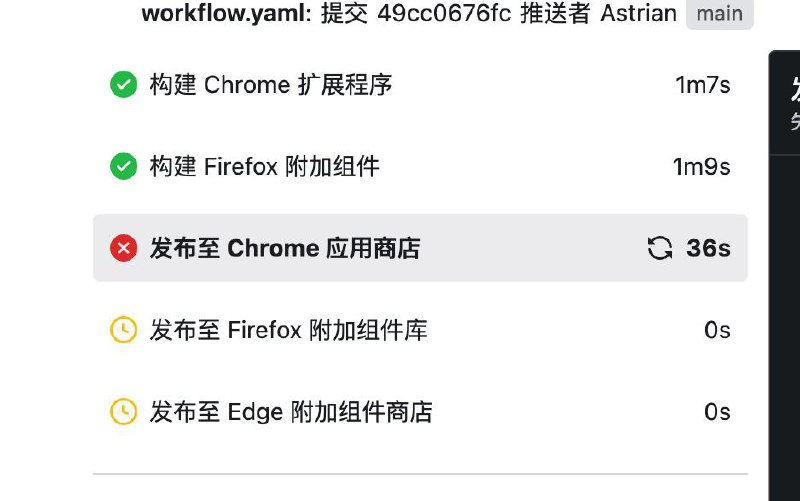800x501 pixels.
Task: Click the 0s duration for Firefox publish
Action: [717, 330]
